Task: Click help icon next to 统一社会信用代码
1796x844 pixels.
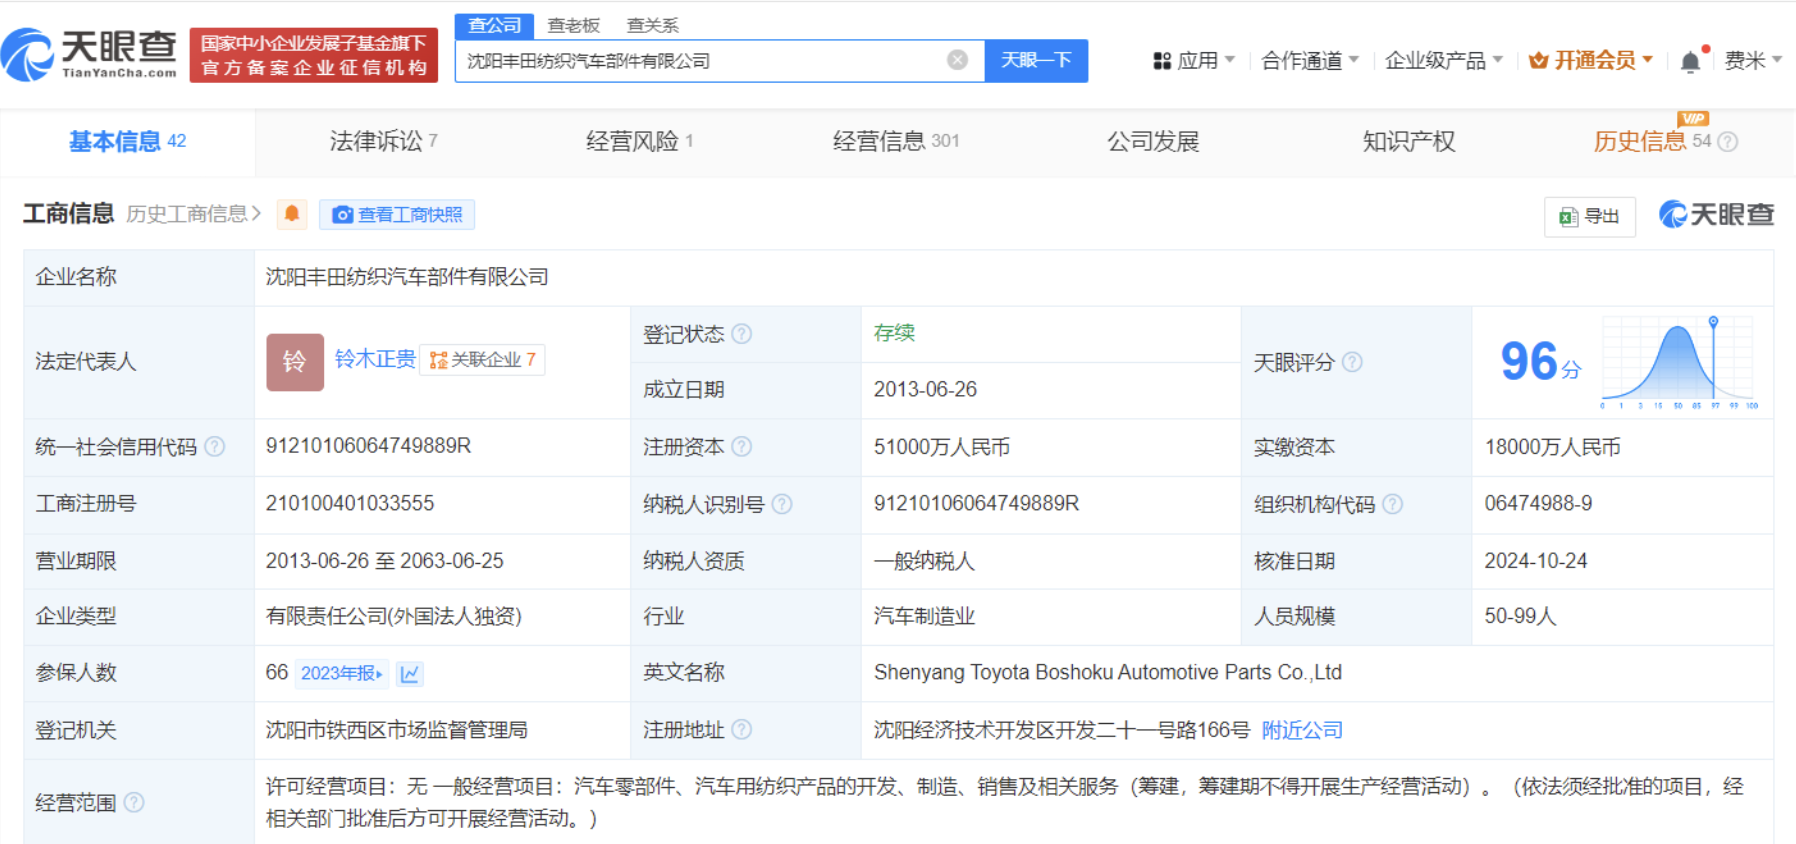Action: pyautogui.click(x=215, y=447)
